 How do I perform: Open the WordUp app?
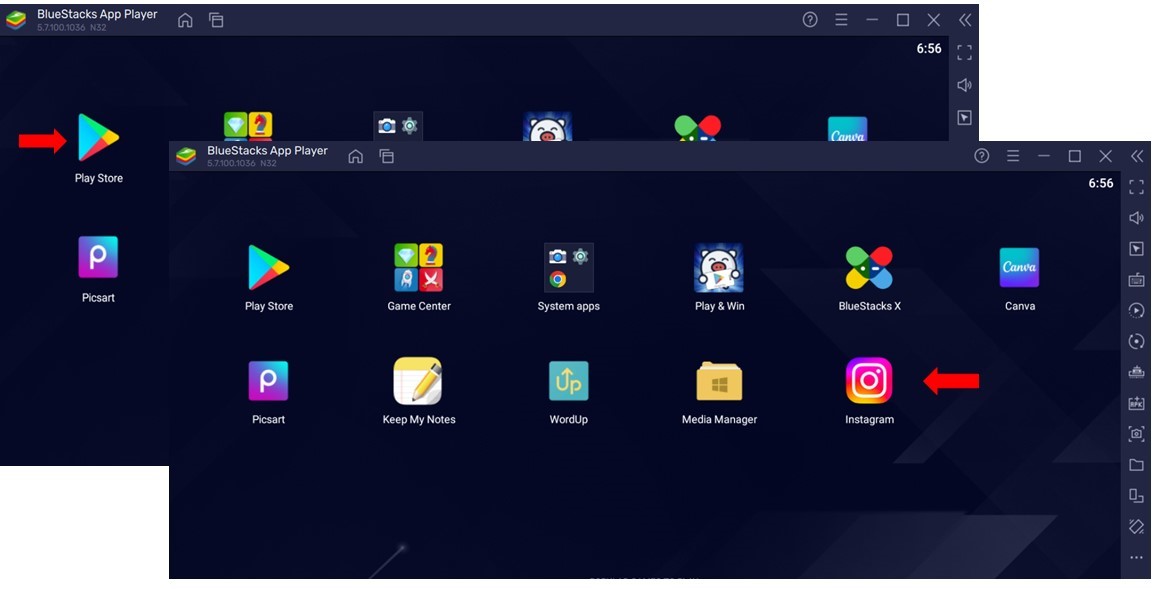568,381
